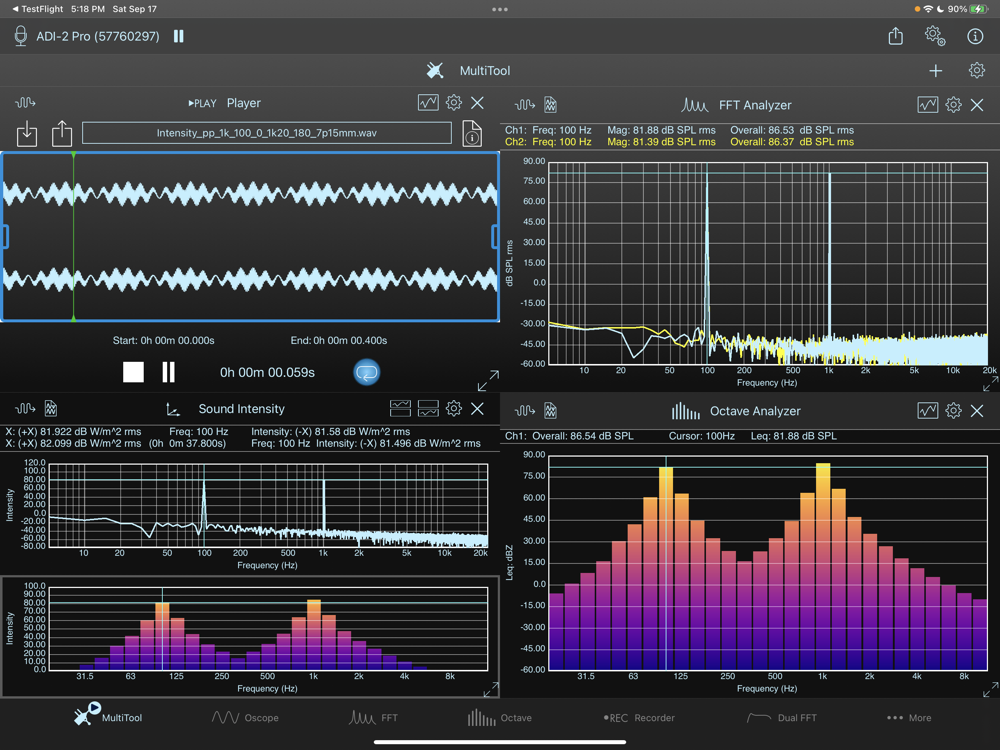Open FFT Analyzer settings gear
The width and height of the screenshot is (1000, 750).
click(953, 104)
